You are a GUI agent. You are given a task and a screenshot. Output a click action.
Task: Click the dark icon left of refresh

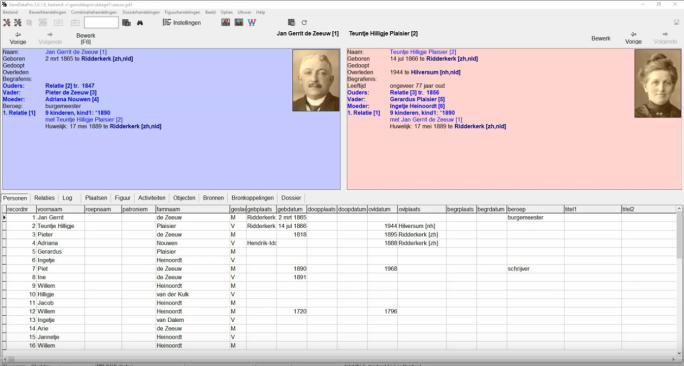pos(291,23)
